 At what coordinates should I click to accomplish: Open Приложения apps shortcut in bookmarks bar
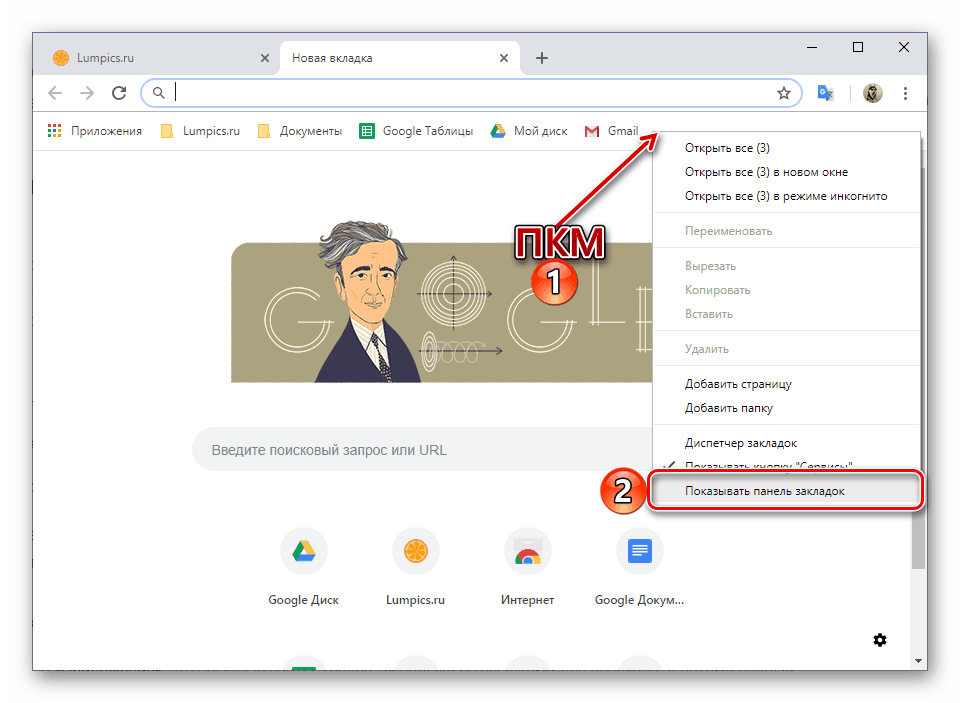[x=95, y=131]
